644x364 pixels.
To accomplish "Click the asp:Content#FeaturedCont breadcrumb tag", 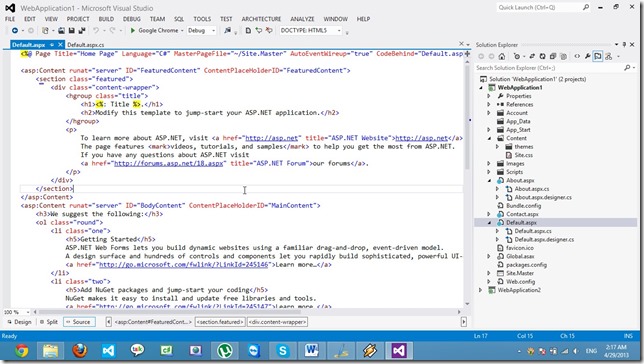I will (153, 322).
